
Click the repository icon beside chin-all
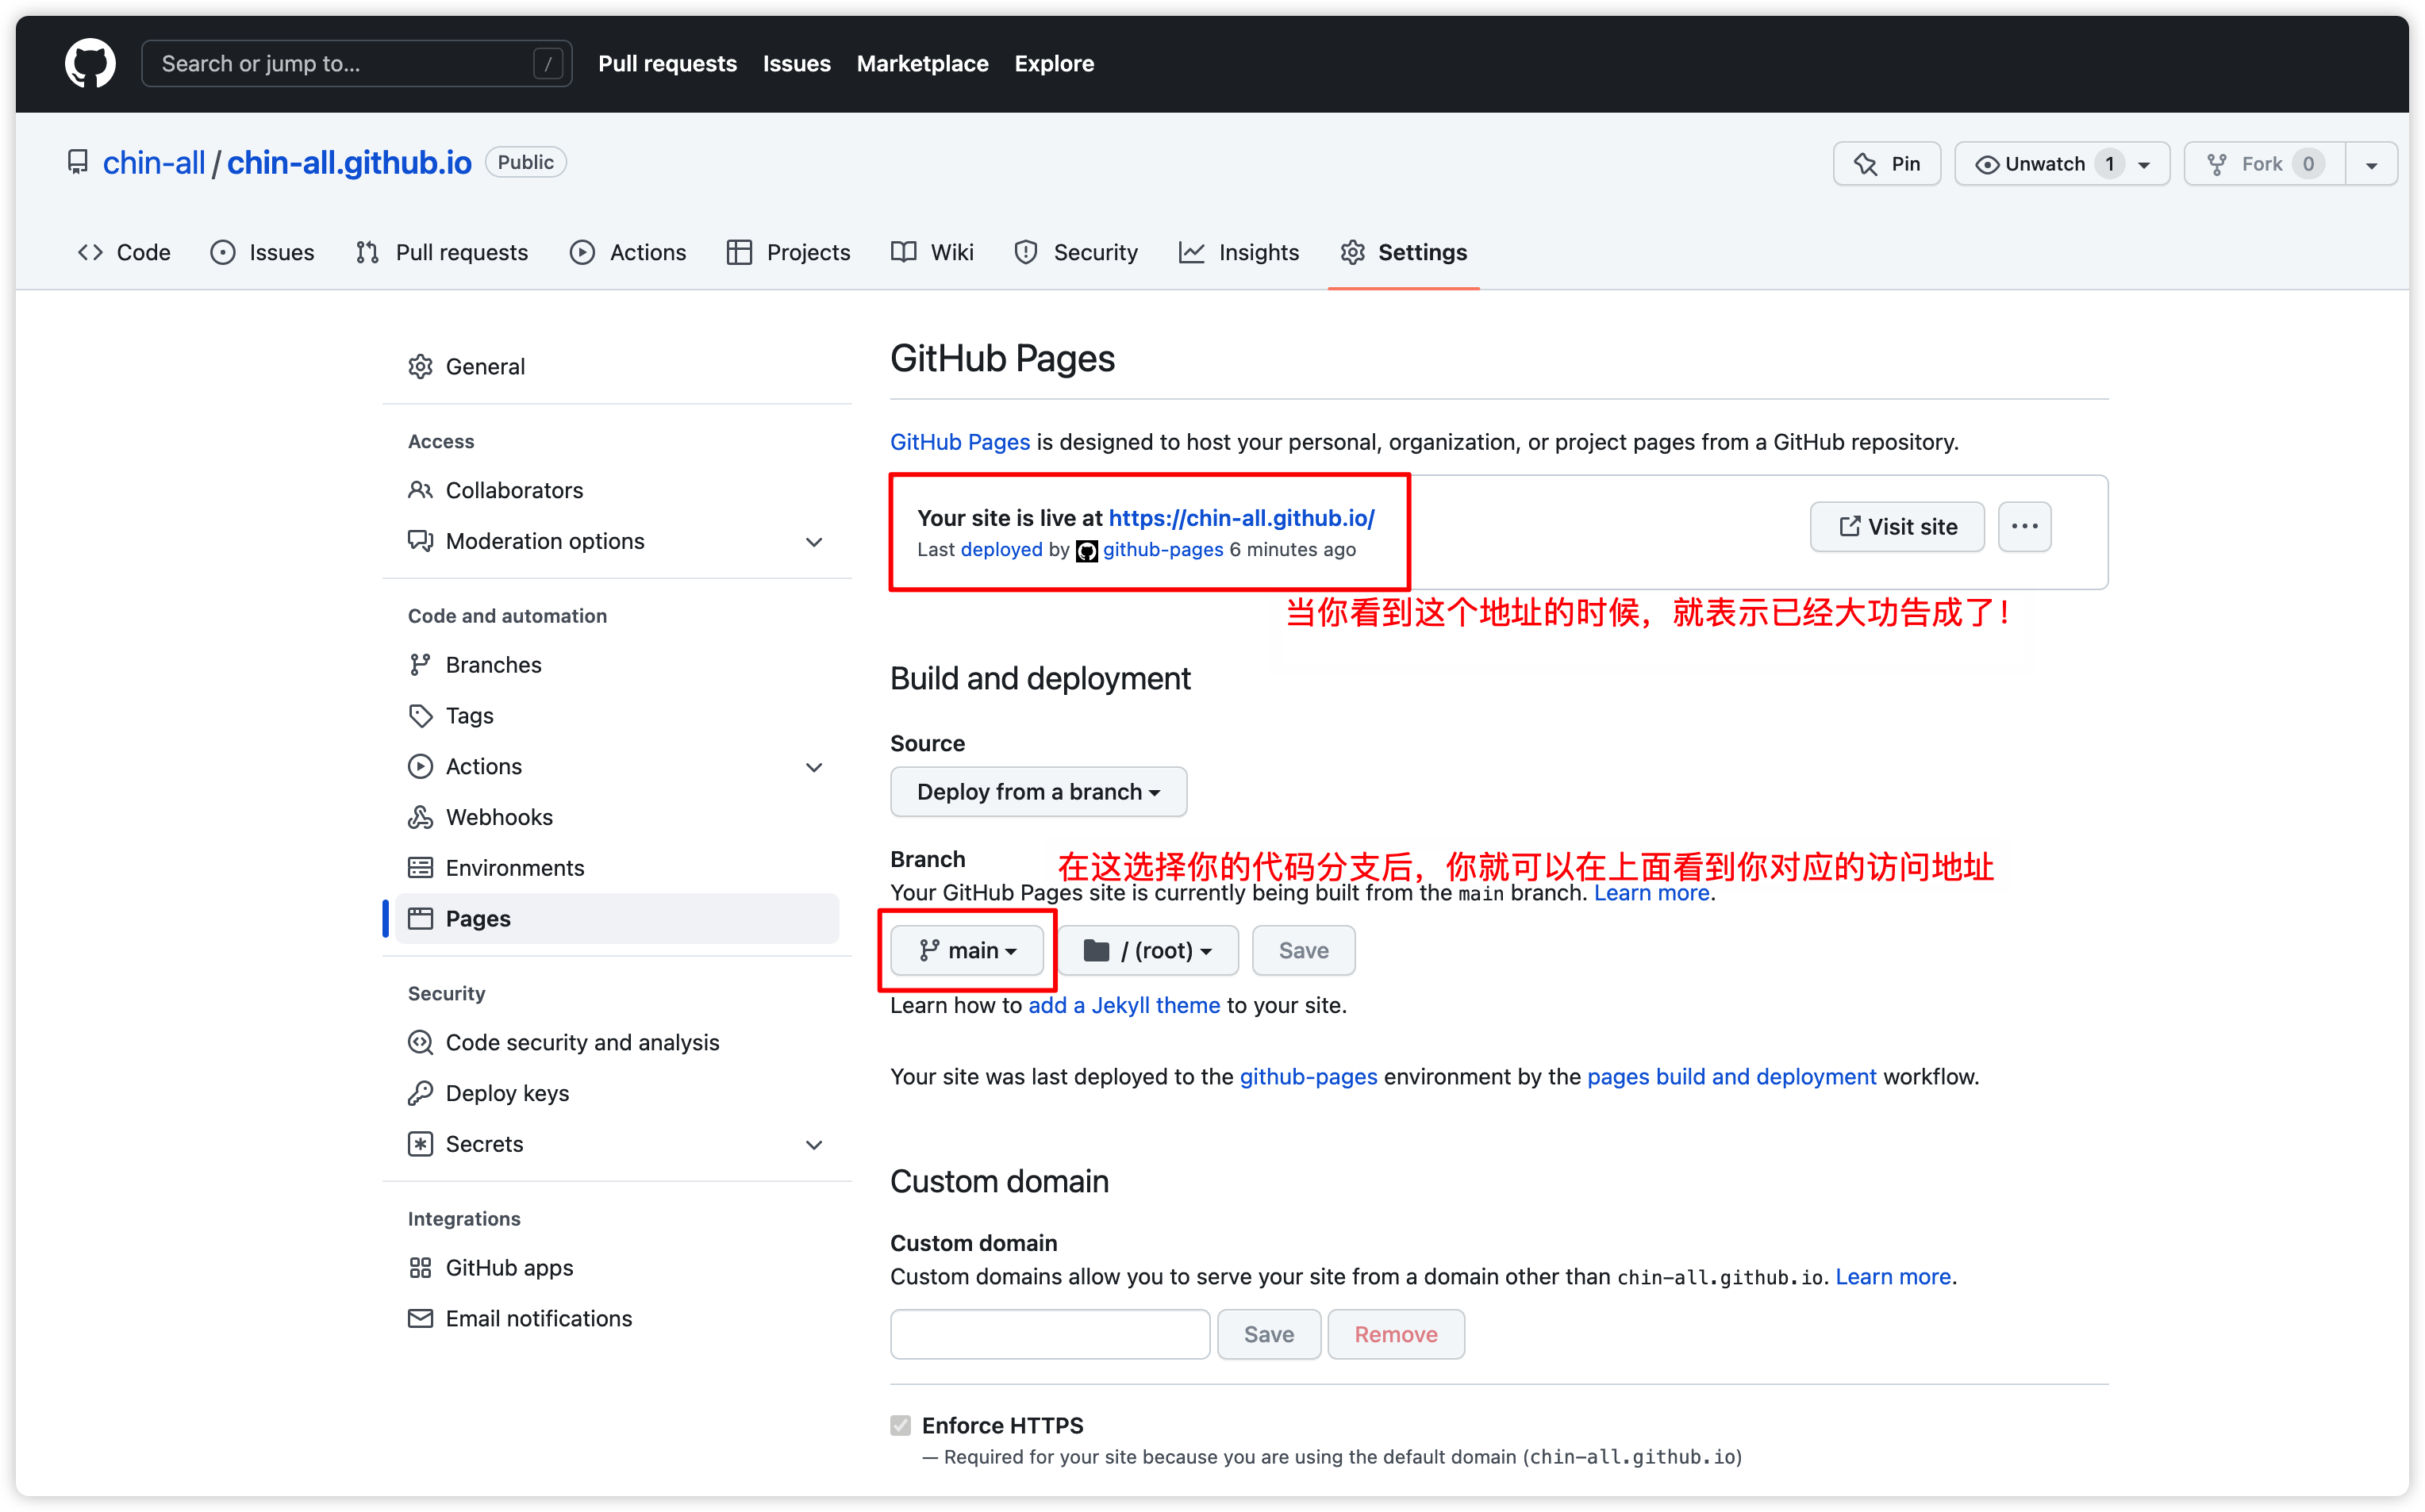point(78,162)
